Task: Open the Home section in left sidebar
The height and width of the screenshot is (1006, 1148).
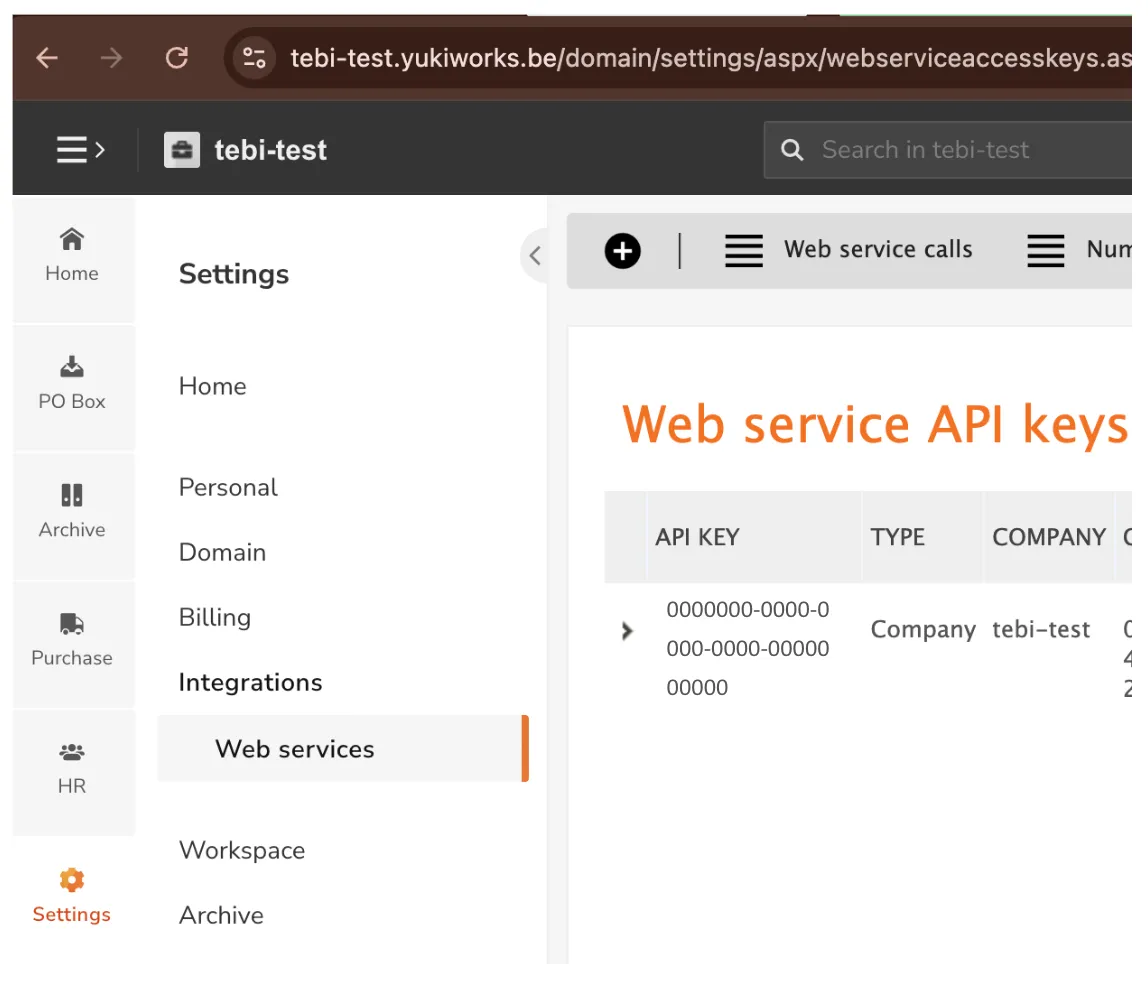Action: point(72,255)
